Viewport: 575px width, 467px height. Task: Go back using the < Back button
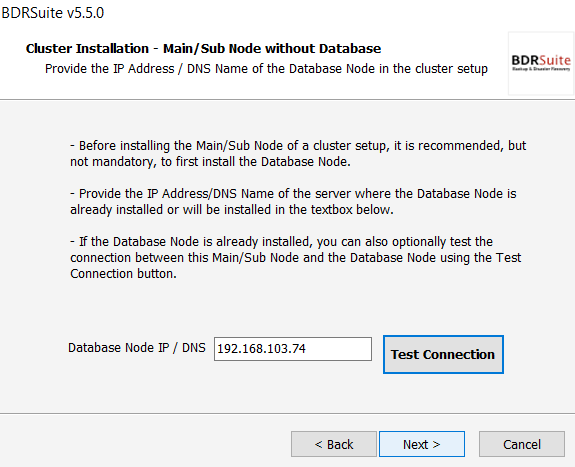click(x=334, y=444)
